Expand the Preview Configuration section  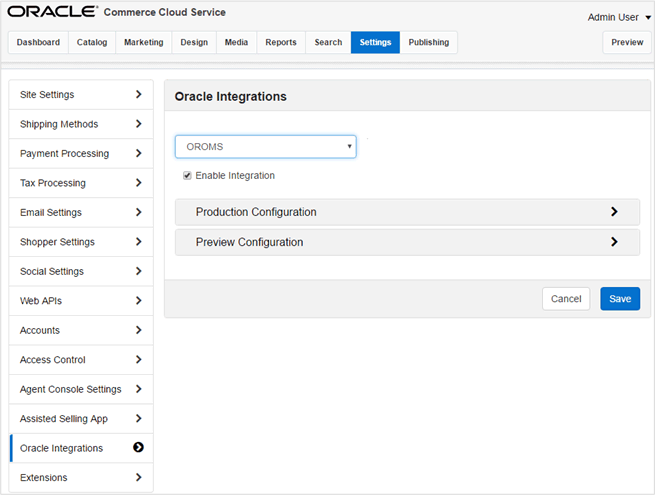[x=407, y=242]
